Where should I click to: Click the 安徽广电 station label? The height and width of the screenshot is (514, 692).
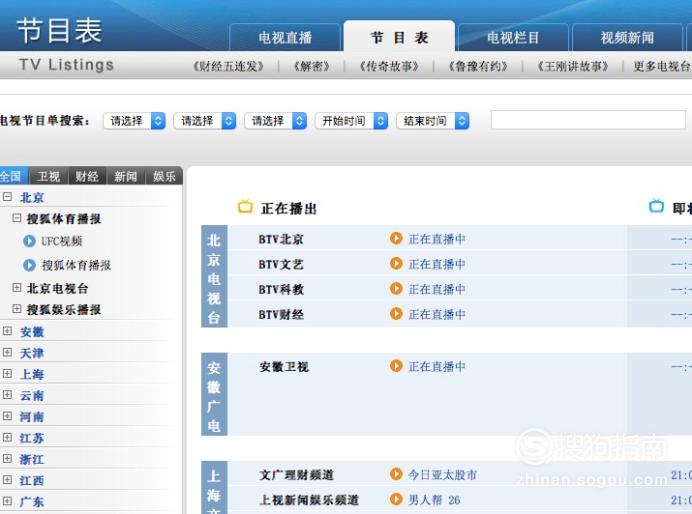214,395
